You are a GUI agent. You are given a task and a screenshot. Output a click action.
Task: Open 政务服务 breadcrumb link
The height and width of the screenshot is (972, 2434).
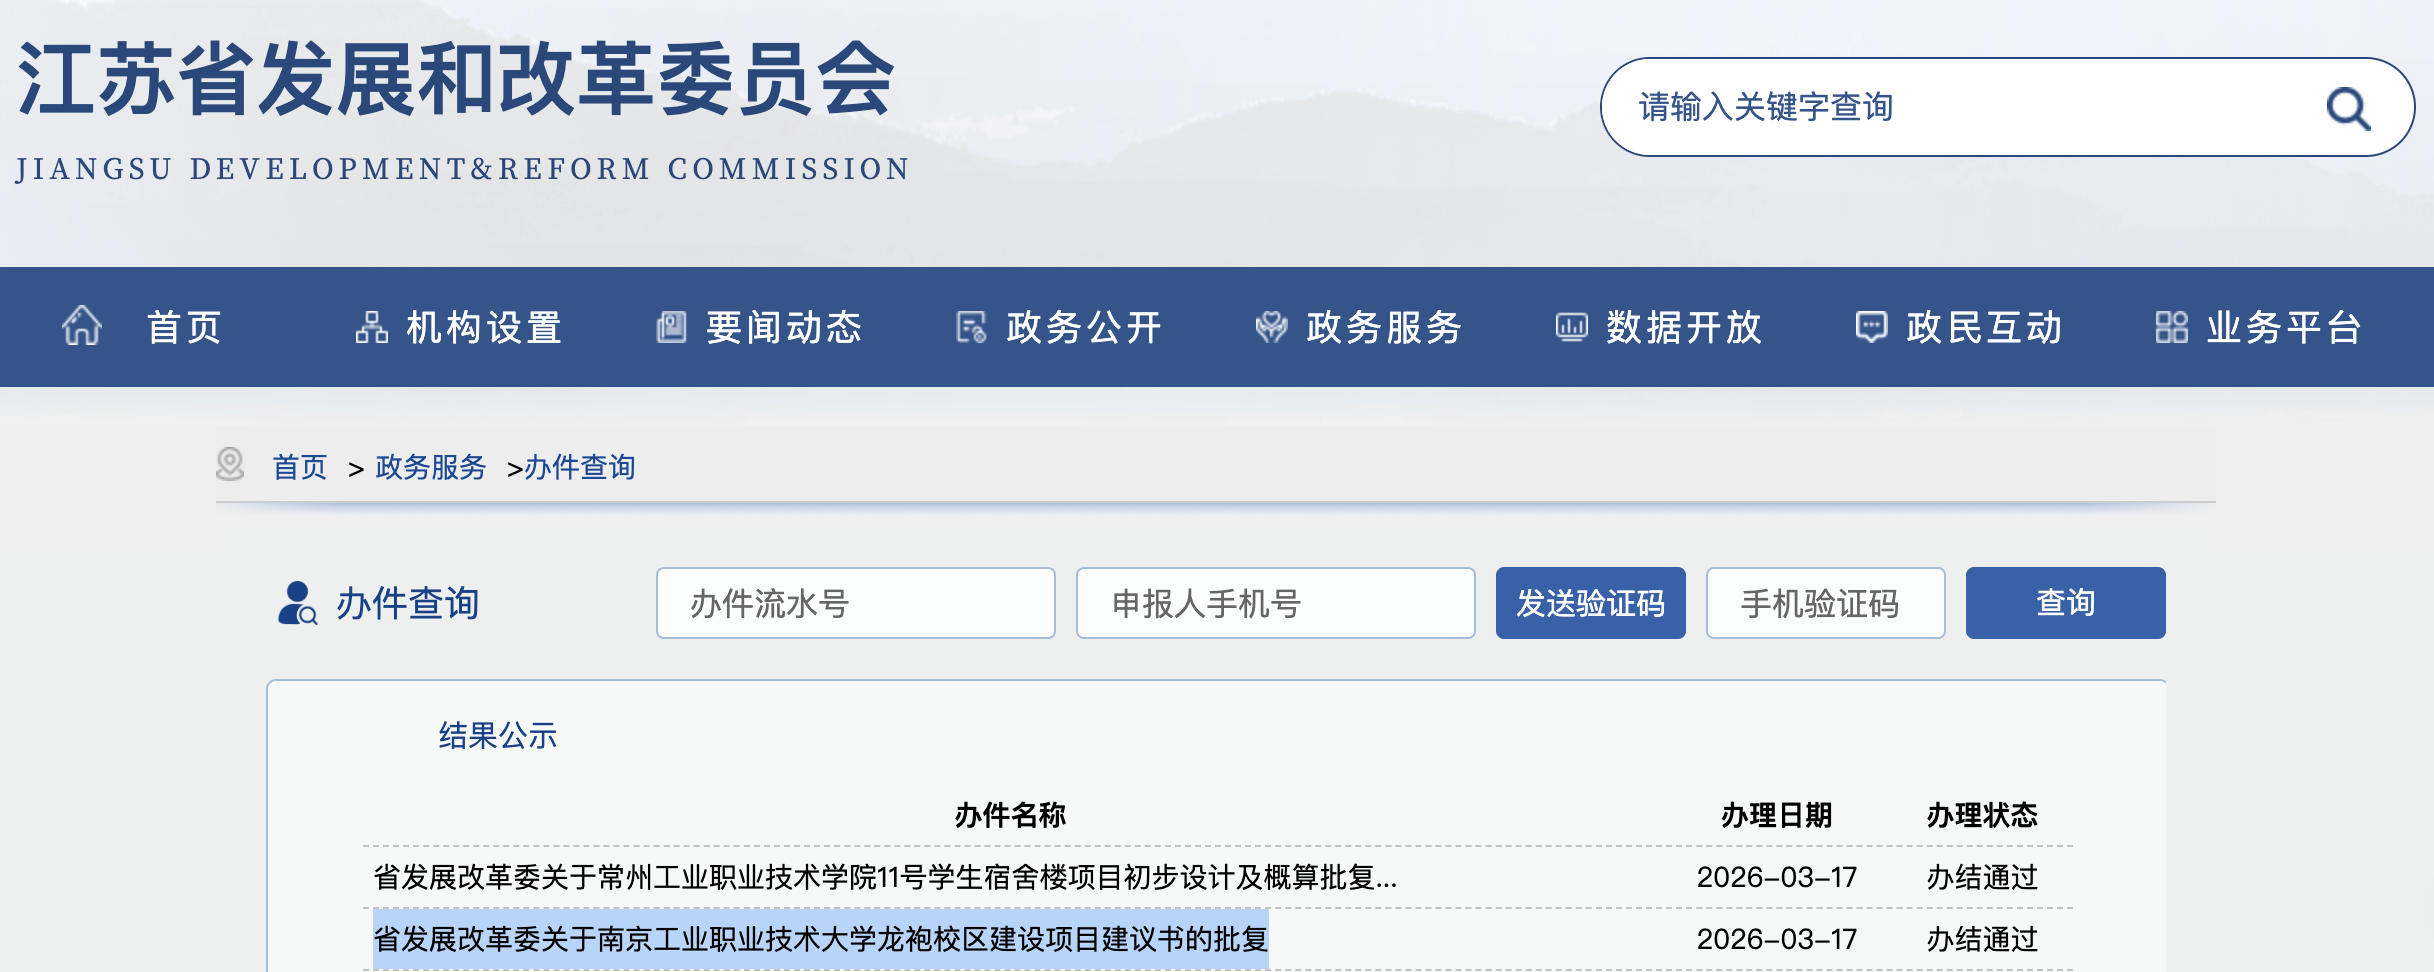point(430,466)
